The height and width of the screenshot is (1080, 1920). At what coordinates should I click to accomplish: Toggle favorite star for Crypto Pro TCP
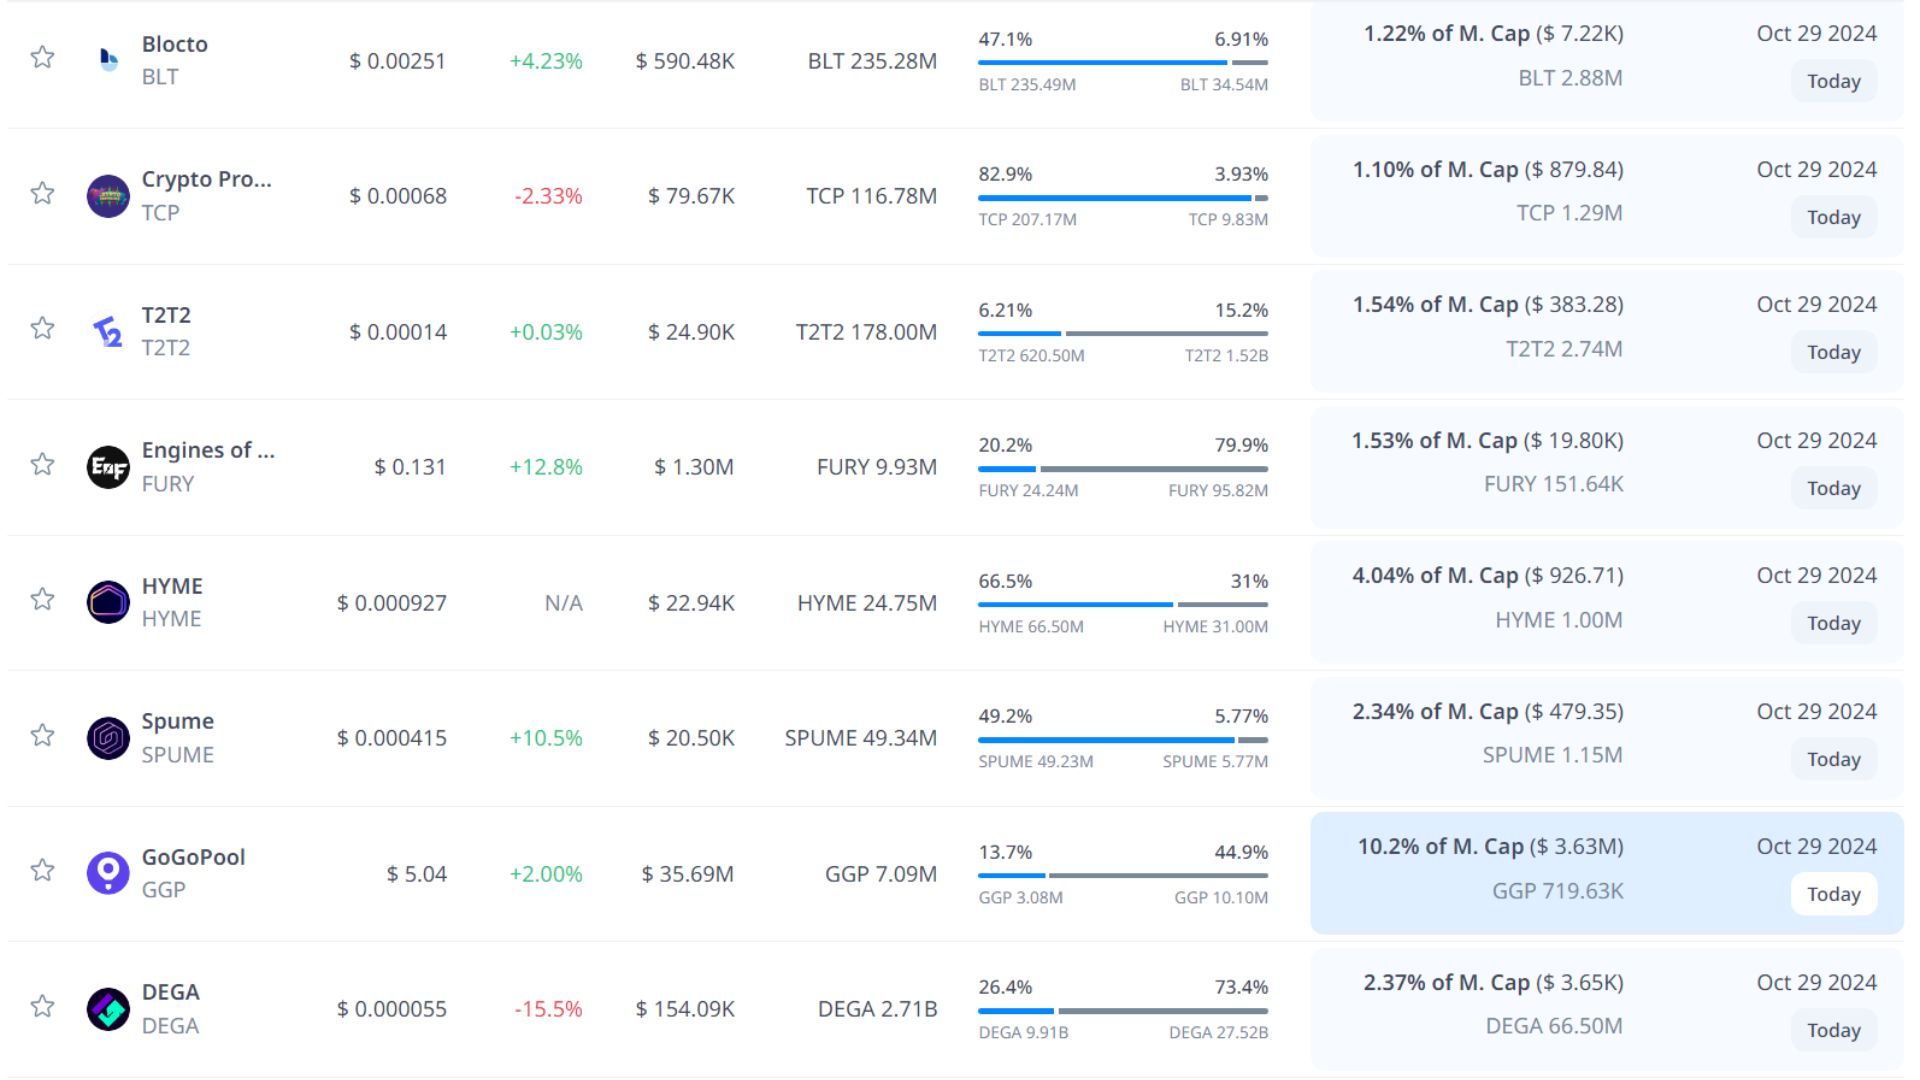pos(42,193)
